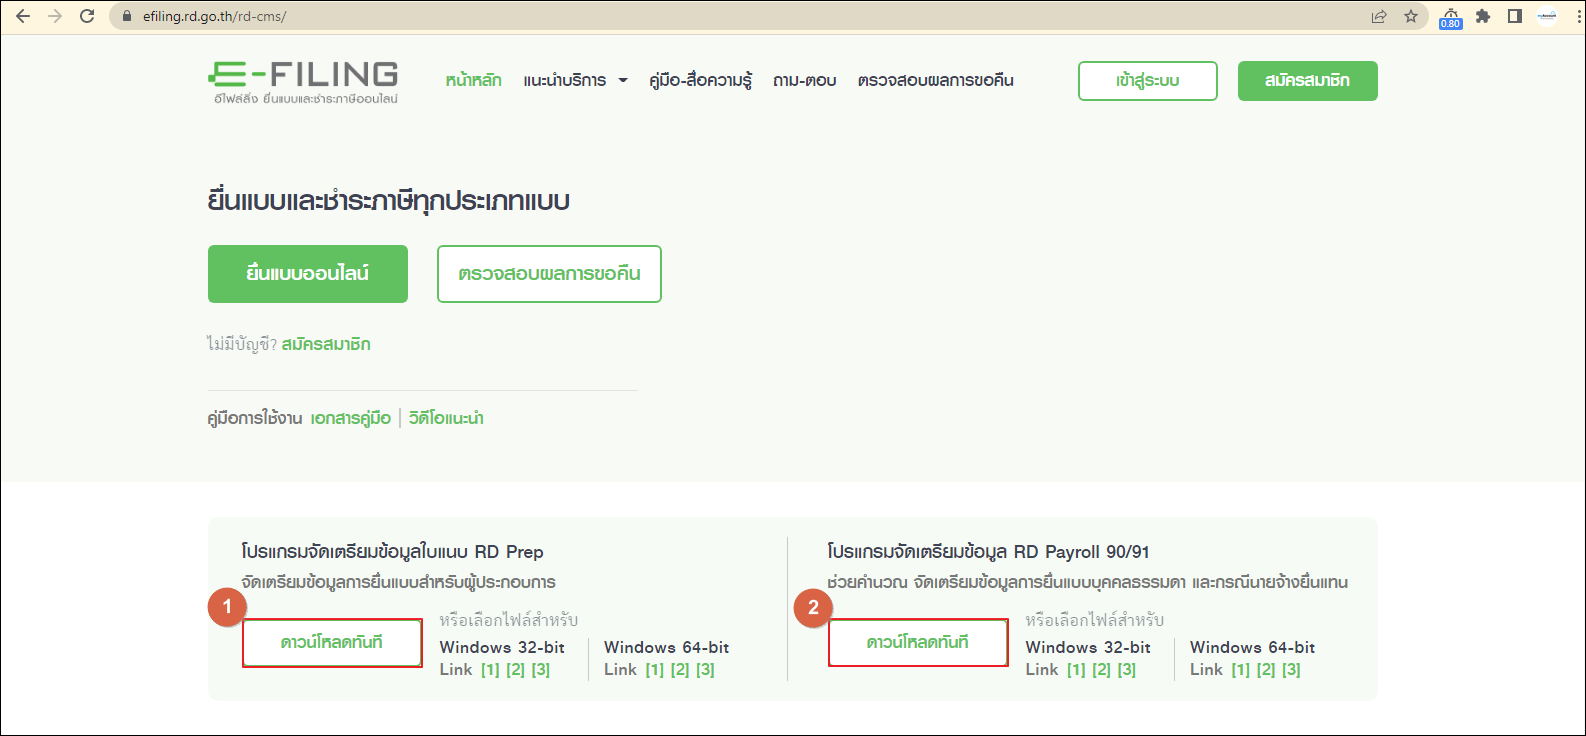Click the ยื่นแบบออนไลน์ green button

point(308,274)
